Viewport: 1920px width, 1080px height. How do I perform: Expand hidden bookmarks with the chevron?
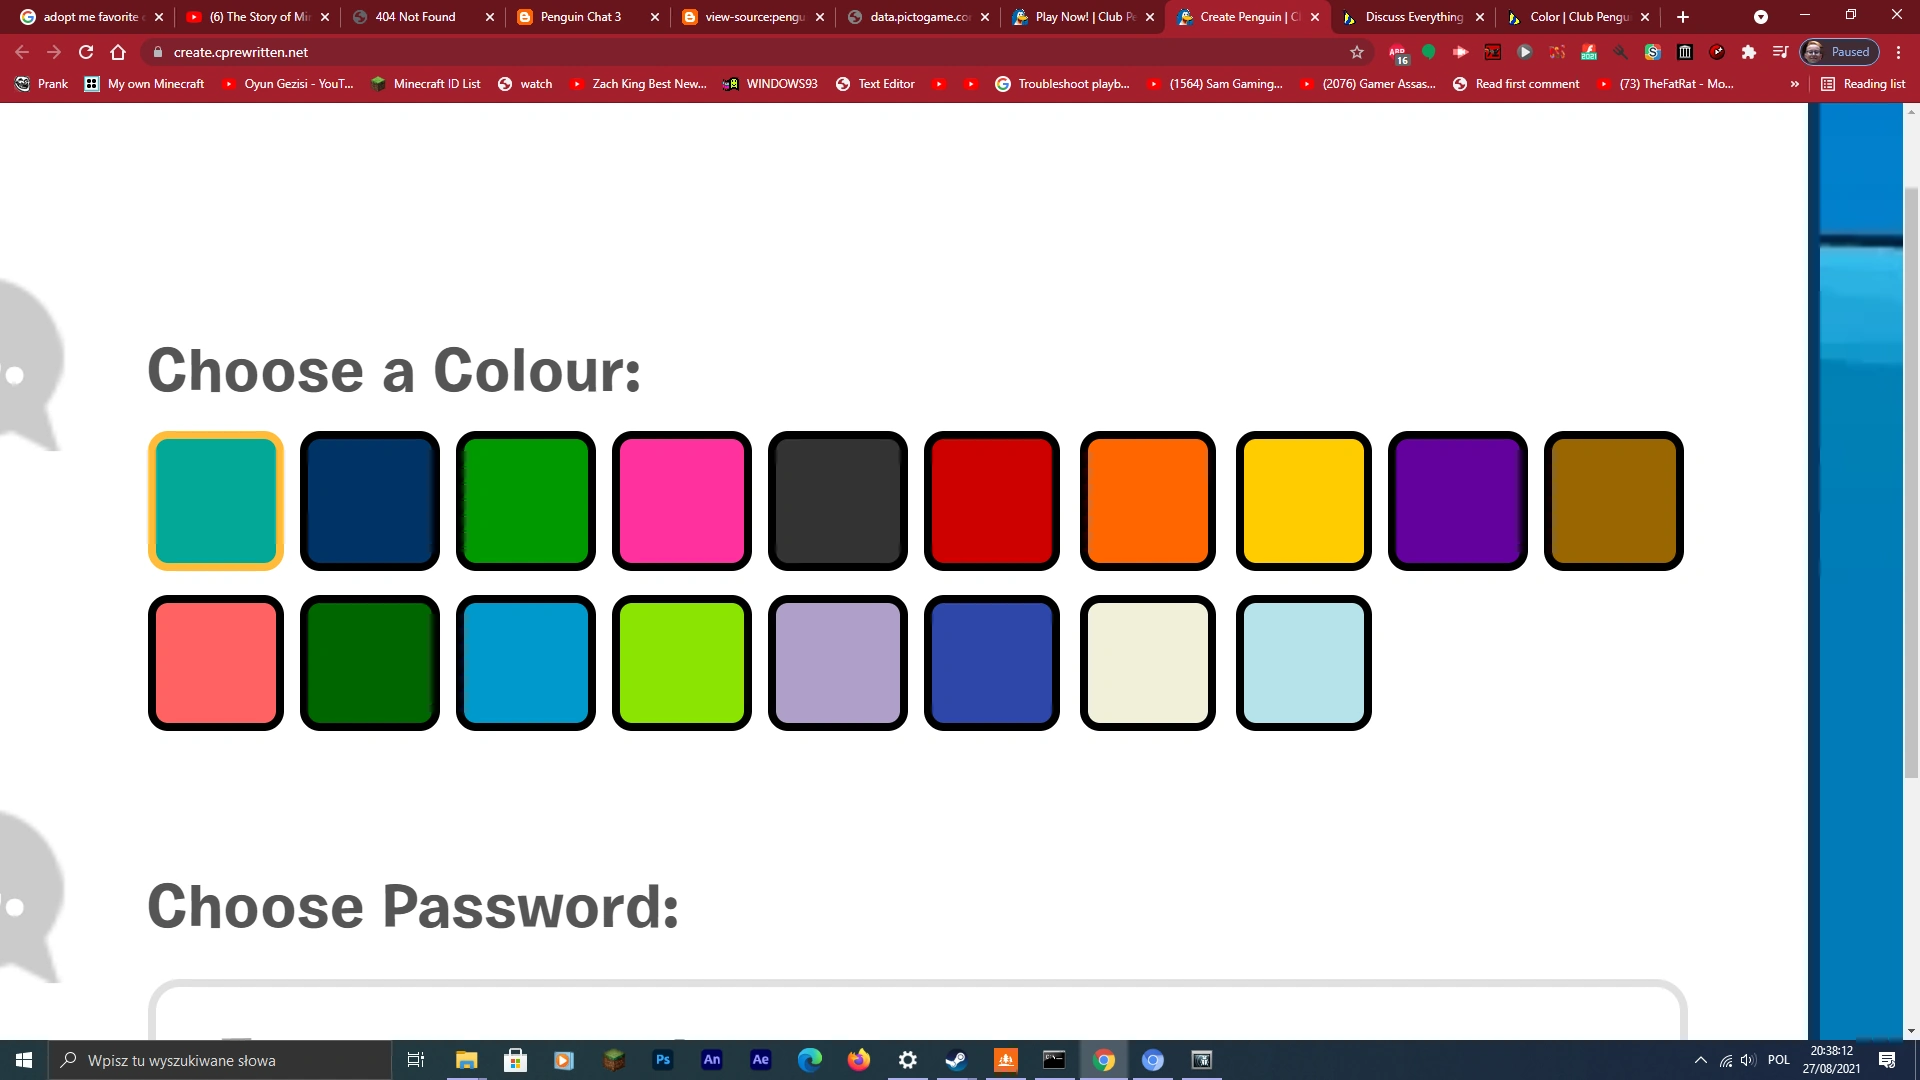click(x=1796, y=84)
